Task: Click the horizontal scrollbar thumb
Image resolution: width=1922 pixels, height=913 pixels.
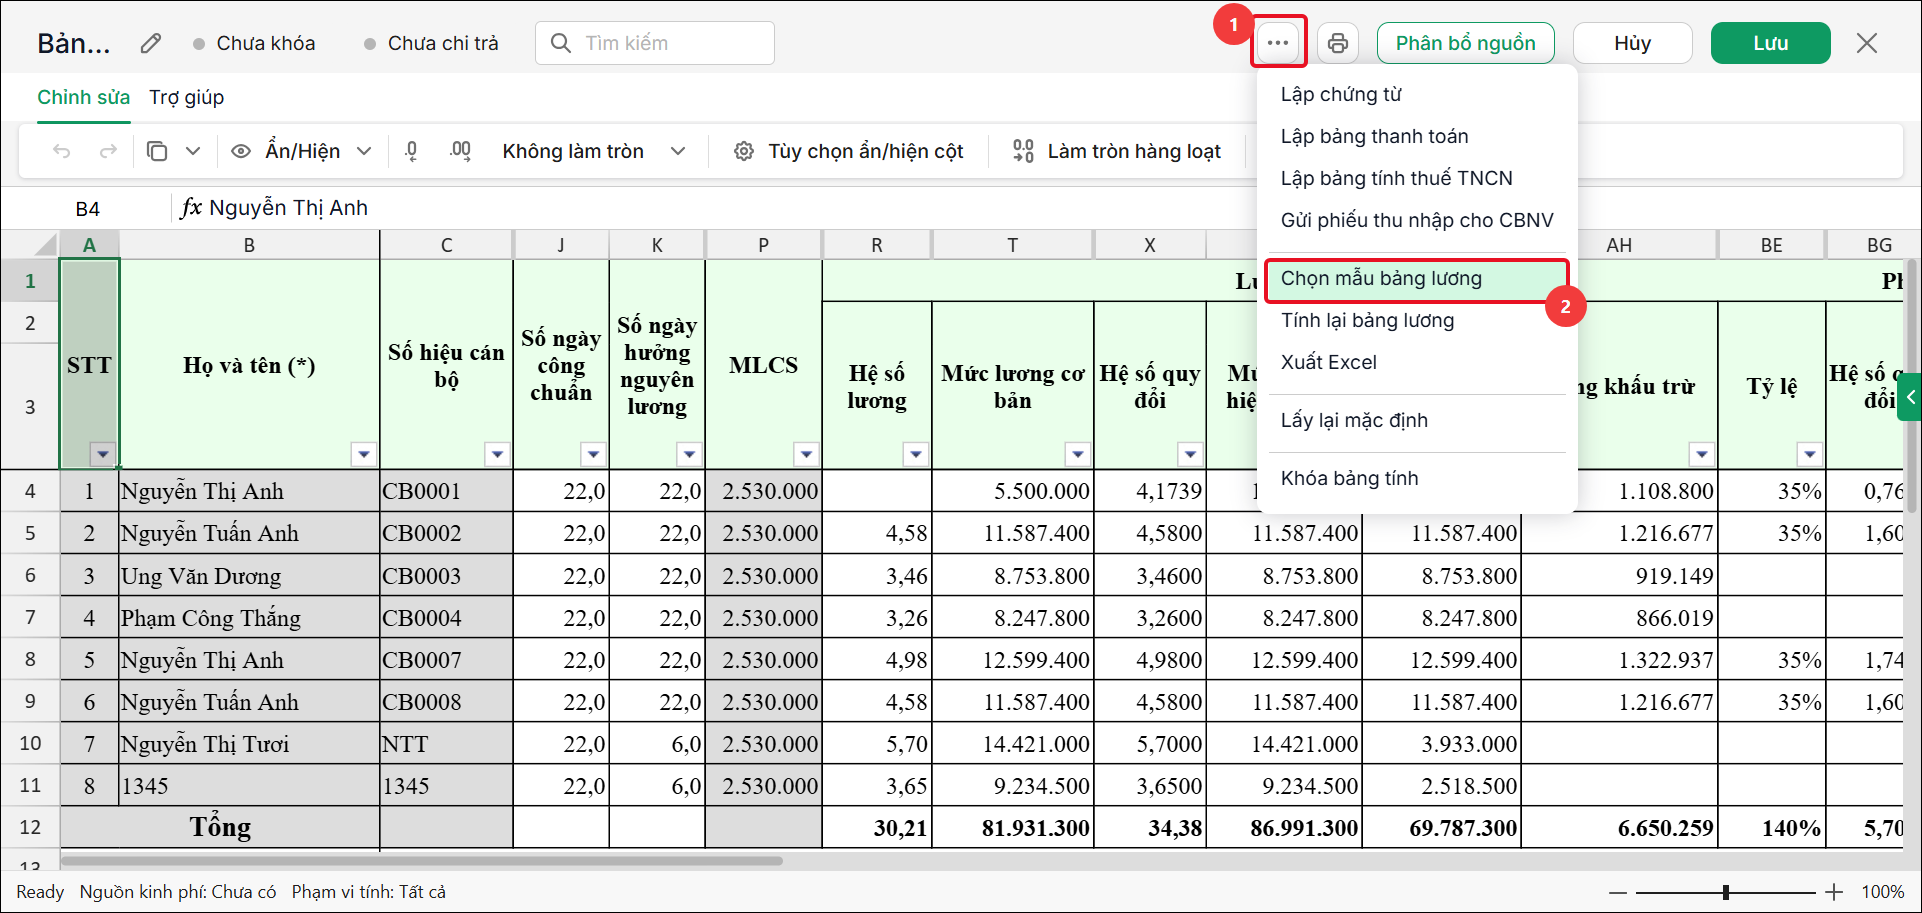Action: click(421, 860)
